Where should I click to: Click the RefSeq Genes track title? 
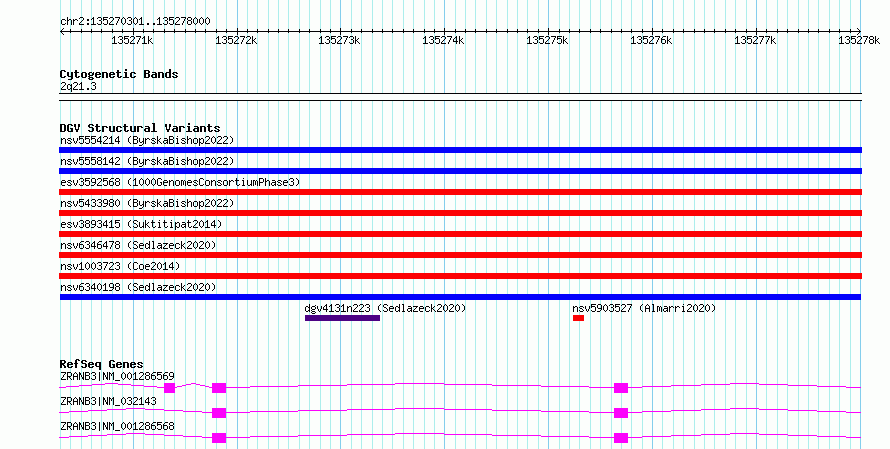click(x=101, y=364)
